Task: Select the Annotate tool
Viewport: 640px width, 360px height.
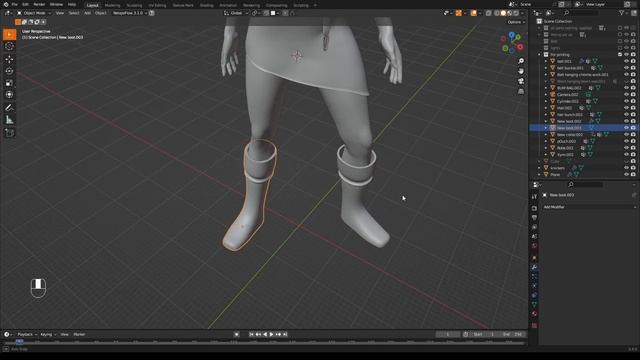Action: [x=9, y=108]
